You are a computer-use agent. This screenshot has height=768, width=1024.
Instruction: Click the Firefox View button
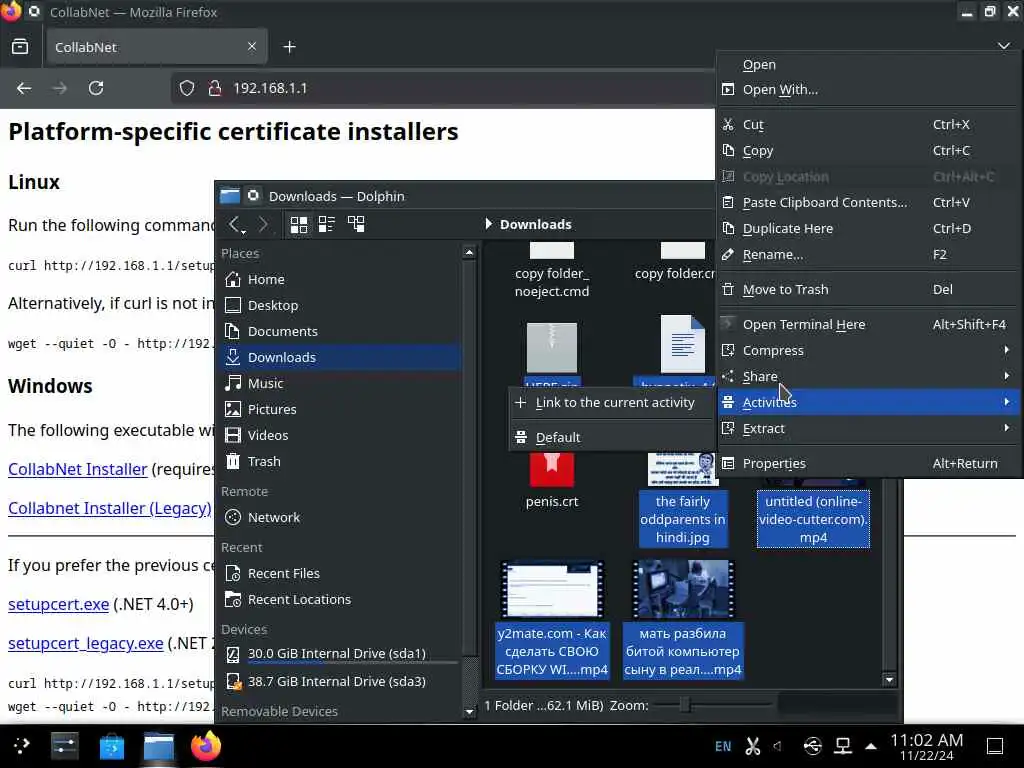[x=20, y=47]
